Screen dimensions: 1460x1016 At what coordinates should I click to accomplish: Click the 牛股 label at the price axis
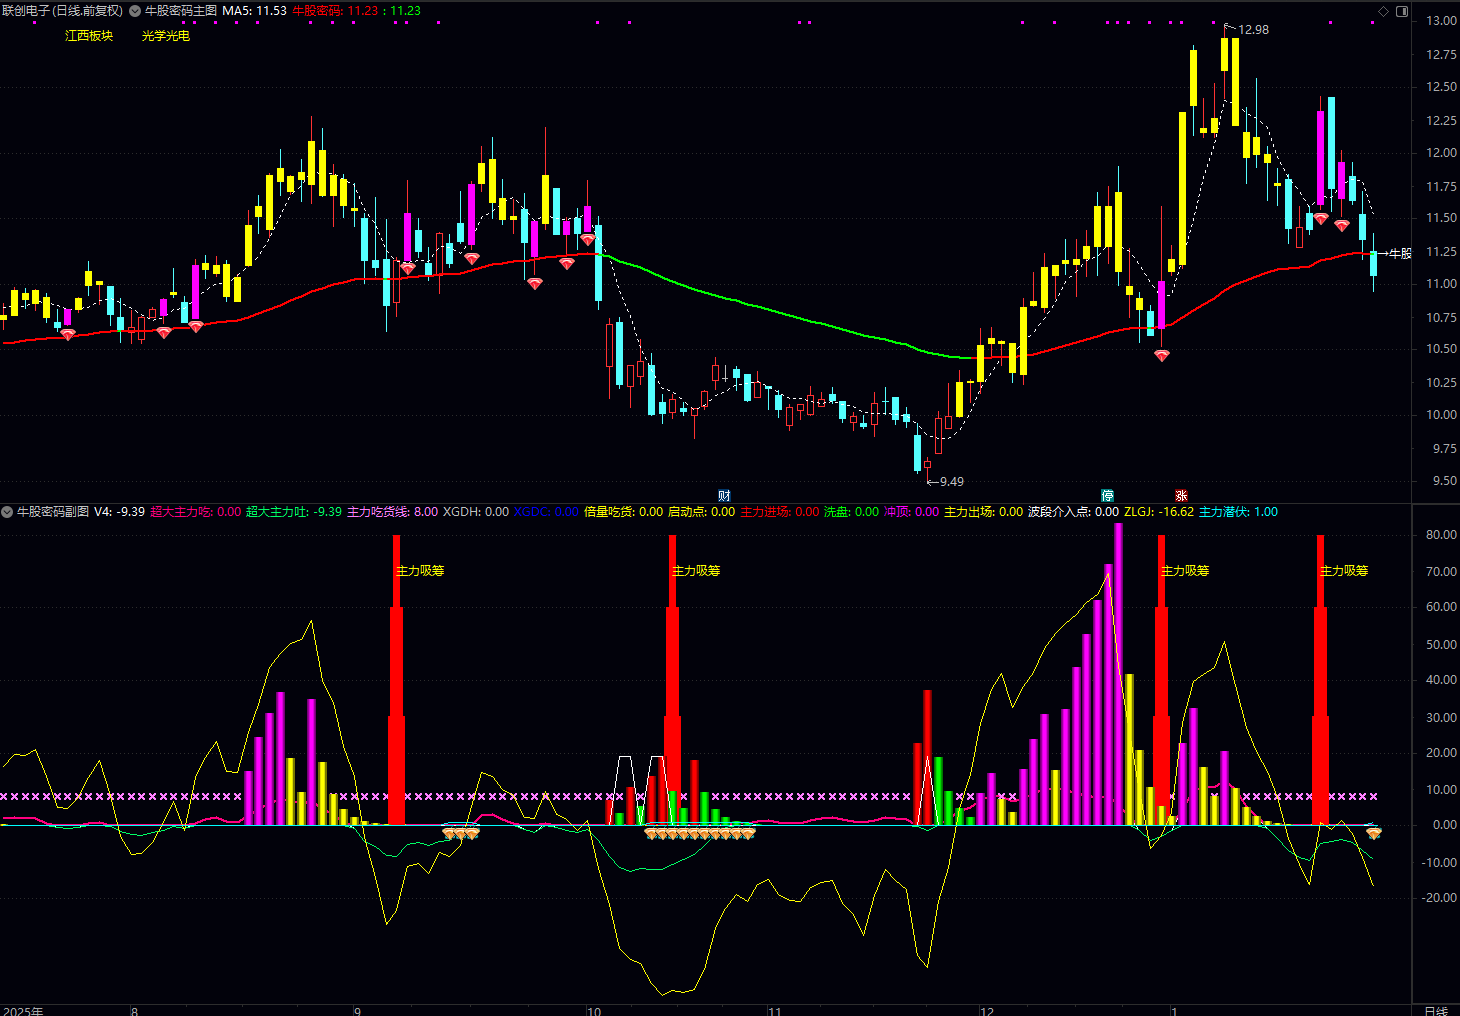[1400, 254]
